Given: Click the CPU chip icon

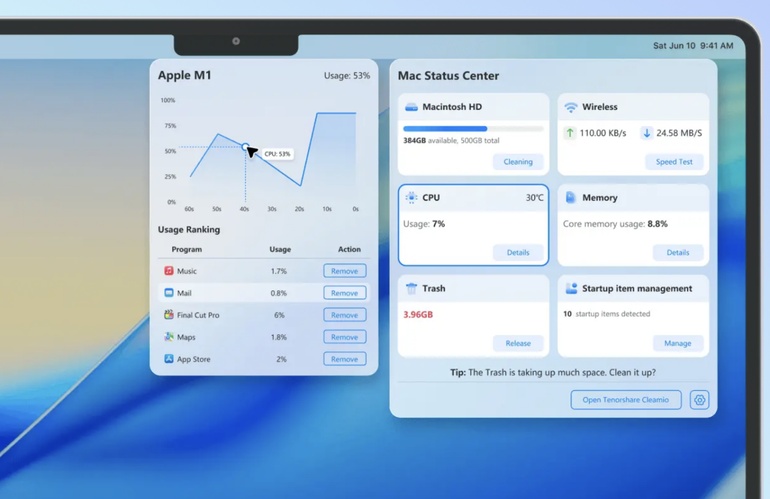Looking at the screenshot, I should (x=411, y=198).
